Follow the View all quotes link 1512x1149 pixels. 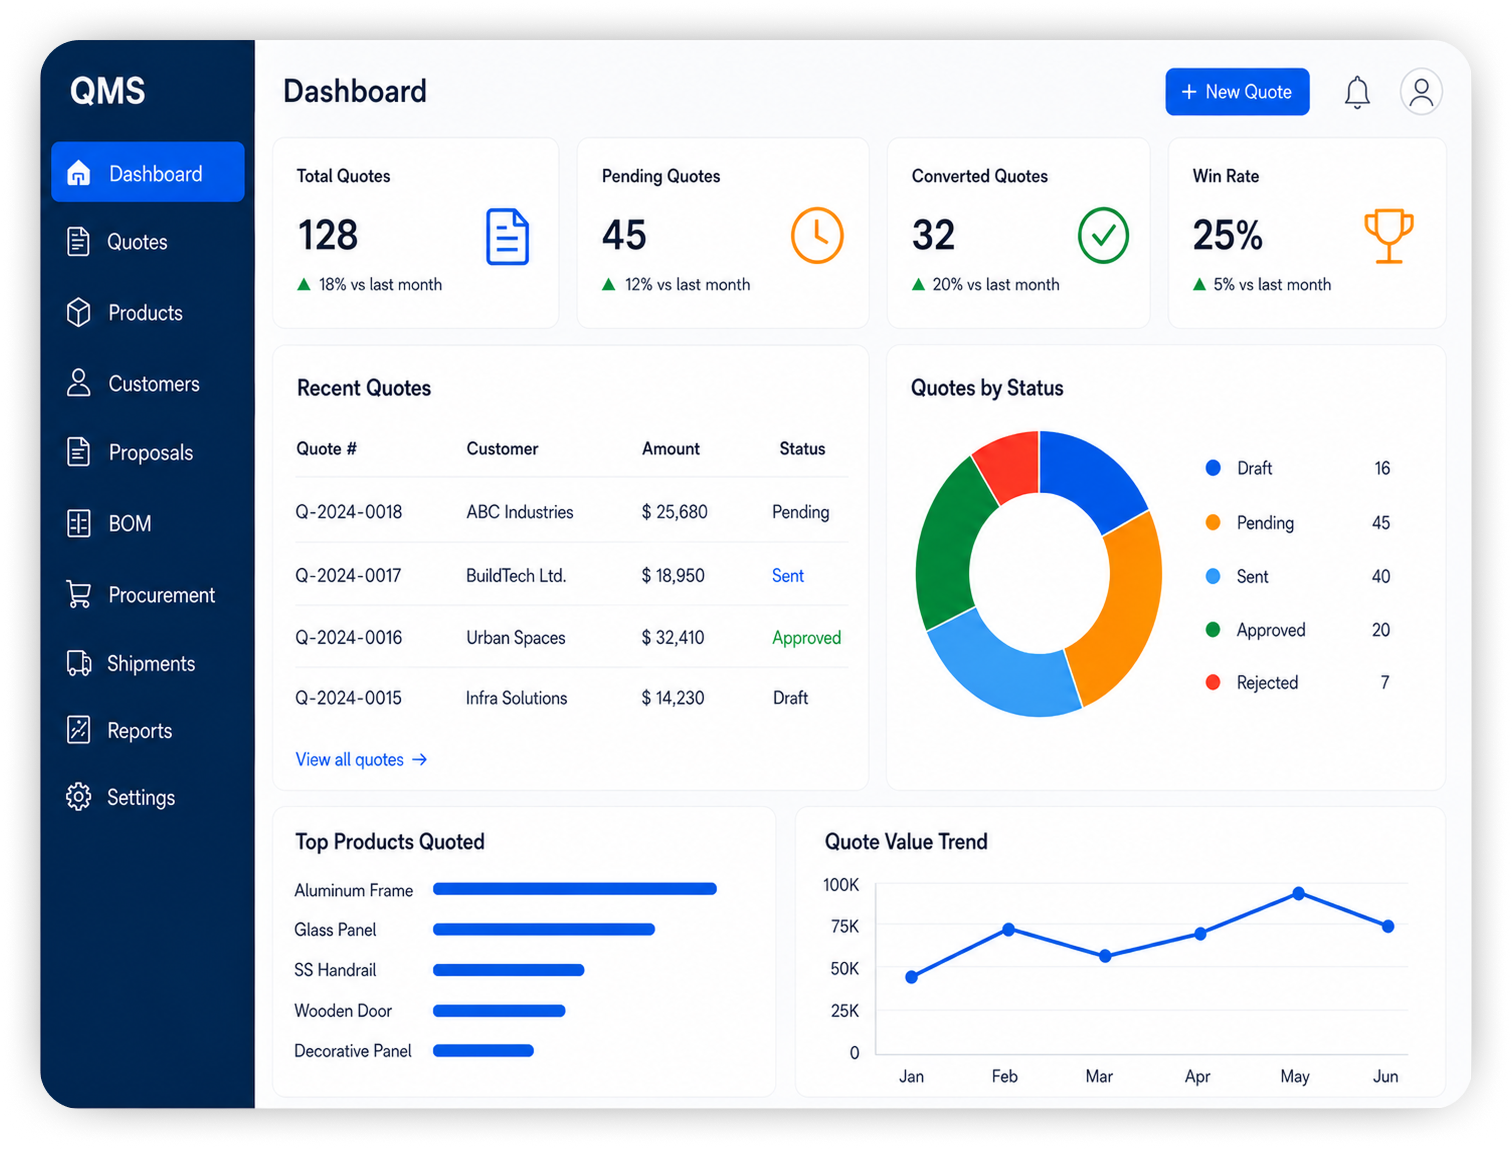coord(350,760)
